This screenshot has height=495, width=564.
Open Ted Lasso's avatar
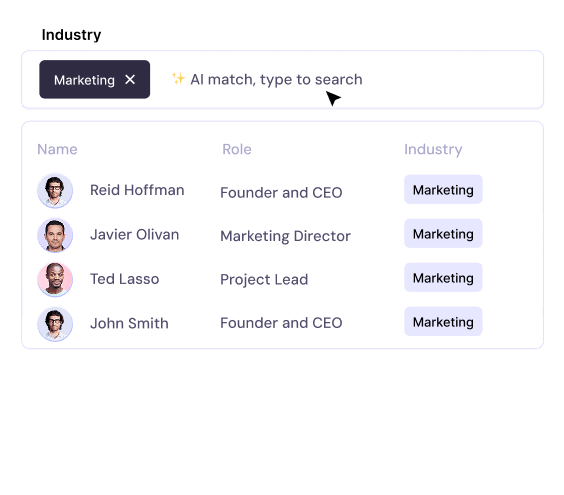(x=55, y=280)
